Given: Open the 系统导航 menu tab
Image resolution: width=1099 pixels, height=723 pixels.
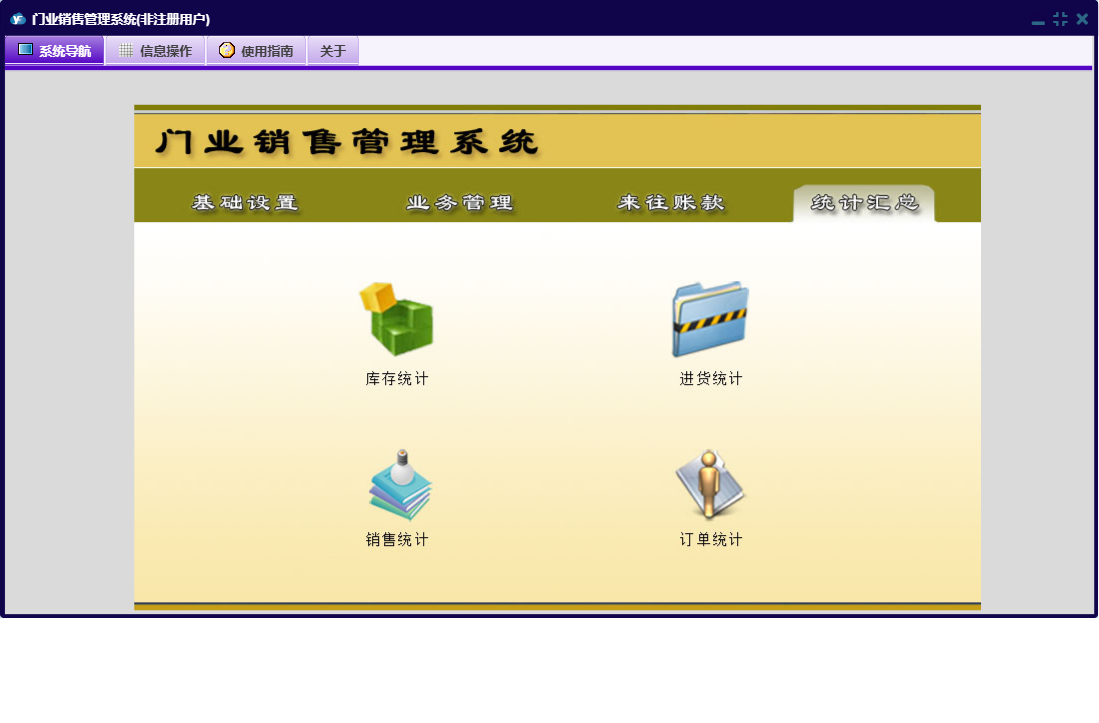Looking at the screenshot, I should coord(55,50).
